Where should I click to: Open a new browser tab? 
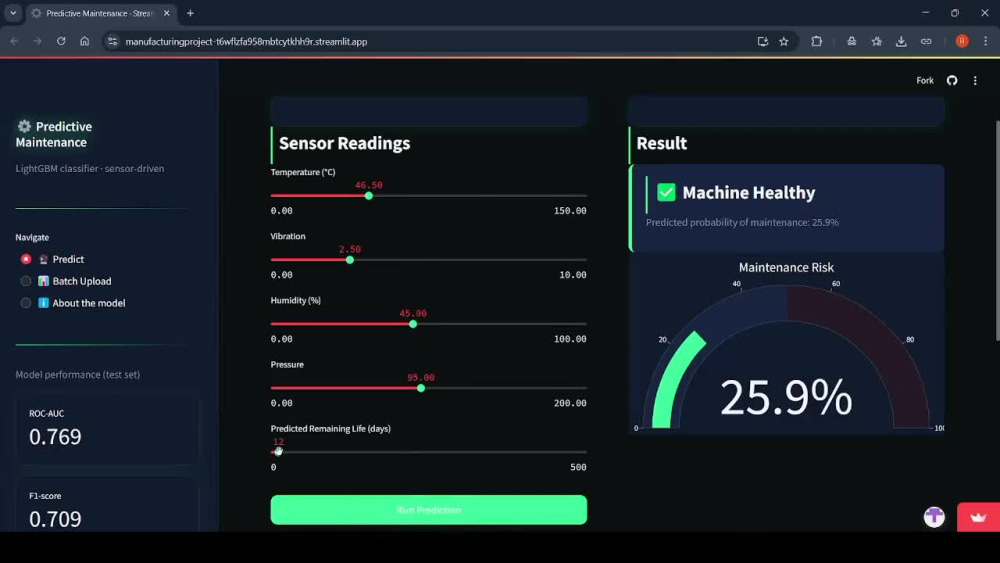(x=190, y=13)
